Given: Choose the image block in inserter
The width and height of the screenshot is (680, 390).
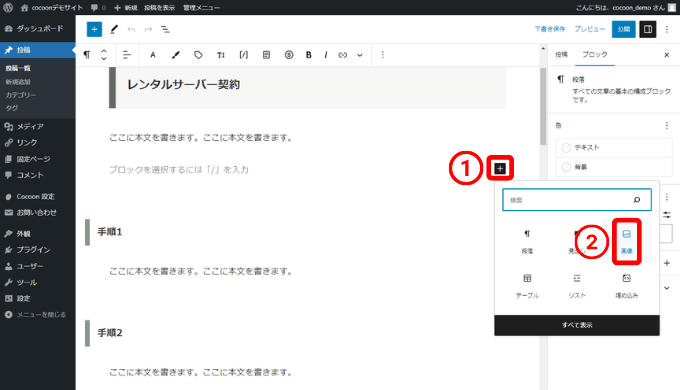Looking at the screenshot, I should [627, 241].
